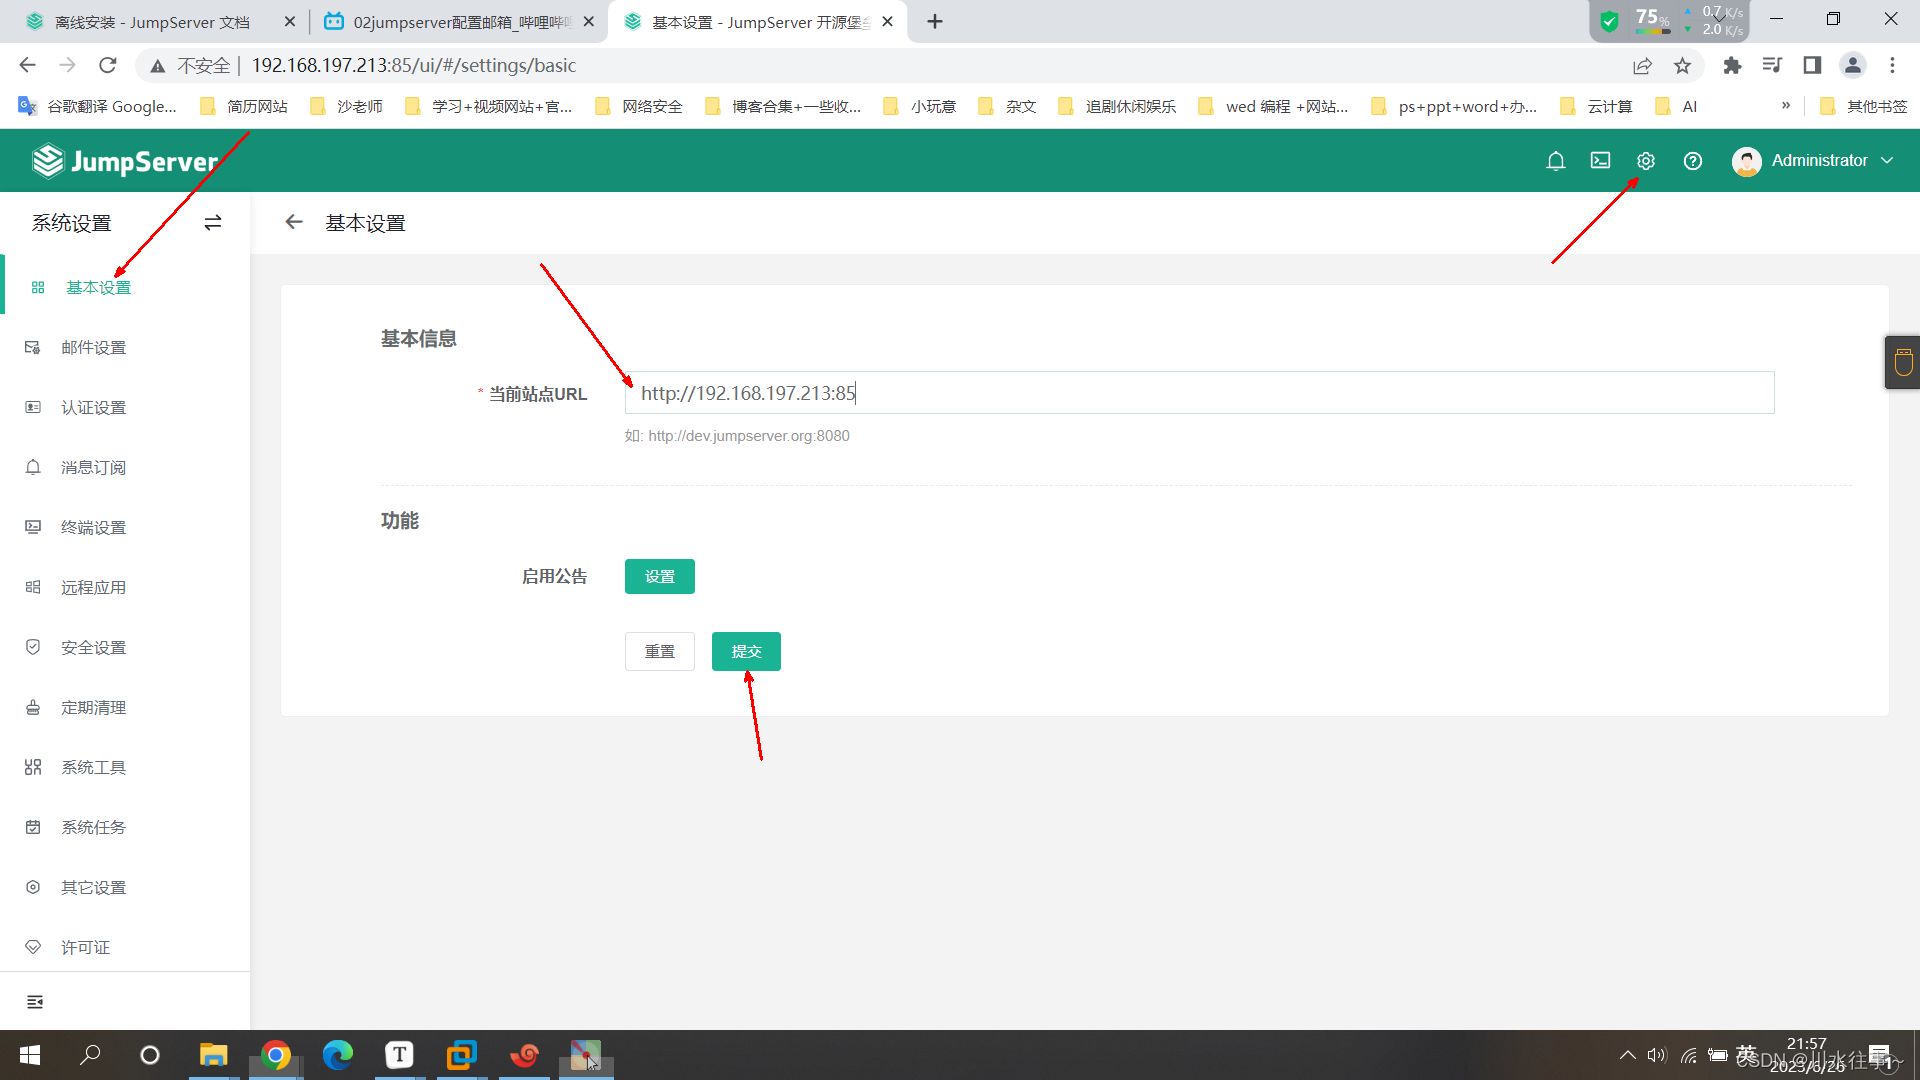Collapse sidebar with bottom menu toggle
1920x1080 pixels.
[x=35, y=1002]
